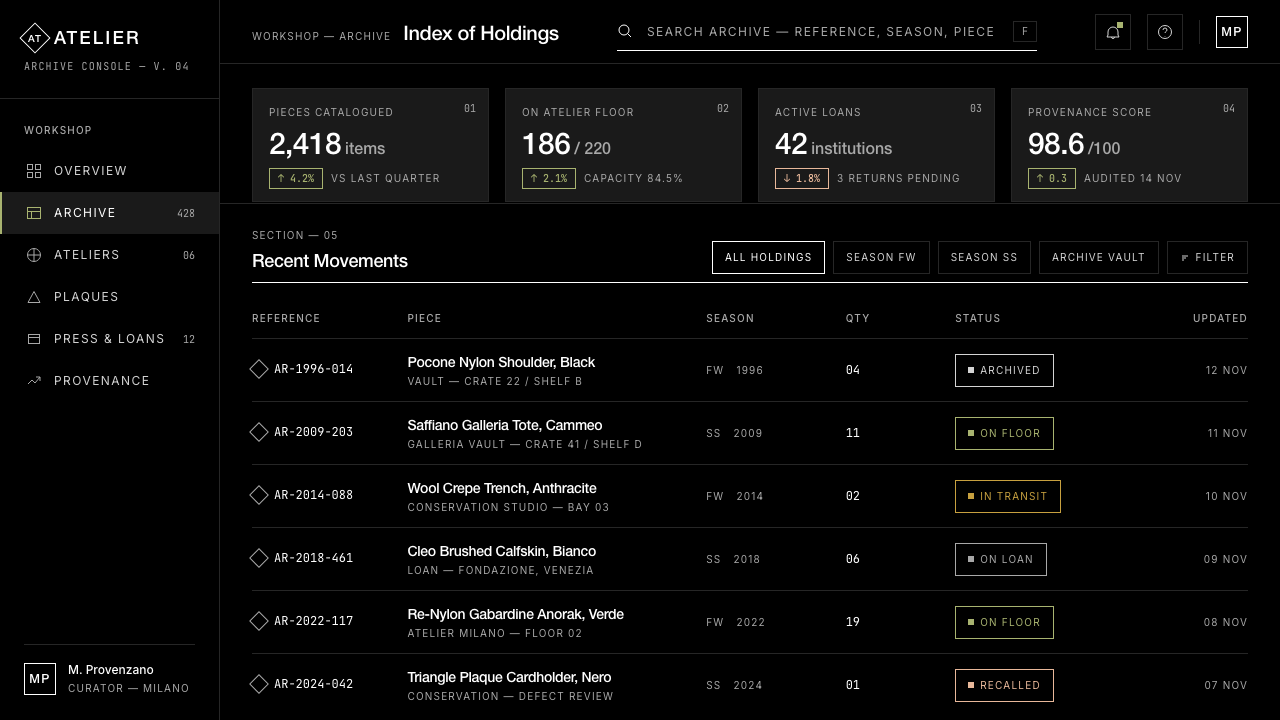Open the Triangle Plaque Cardholder, Nero piece
The height and width of the screenshot is (720, 1280).
point(509,677)
